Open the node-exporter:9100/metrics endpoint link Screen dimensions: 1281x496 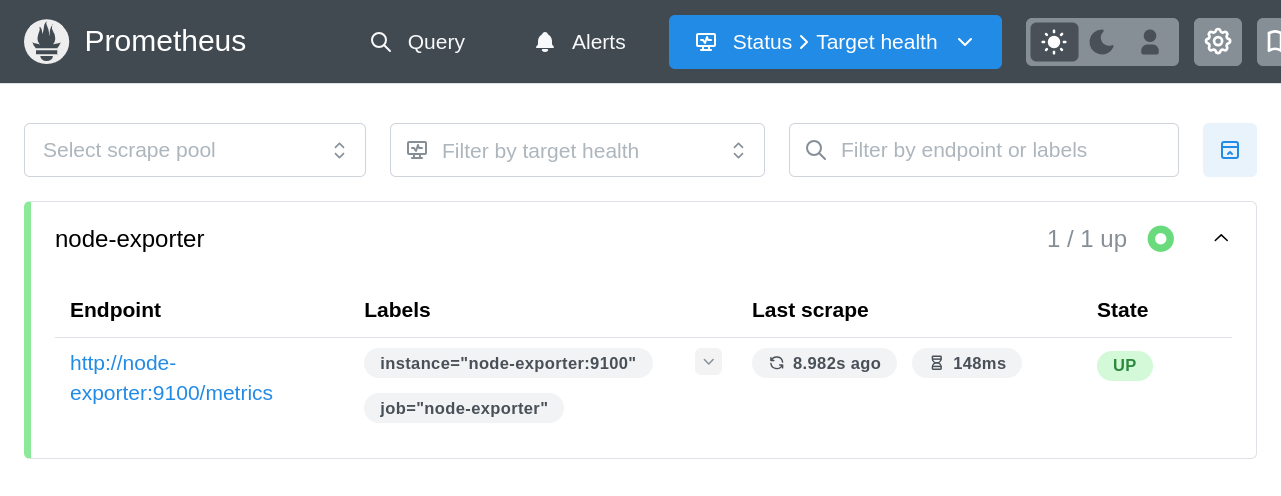pos(171,378)
